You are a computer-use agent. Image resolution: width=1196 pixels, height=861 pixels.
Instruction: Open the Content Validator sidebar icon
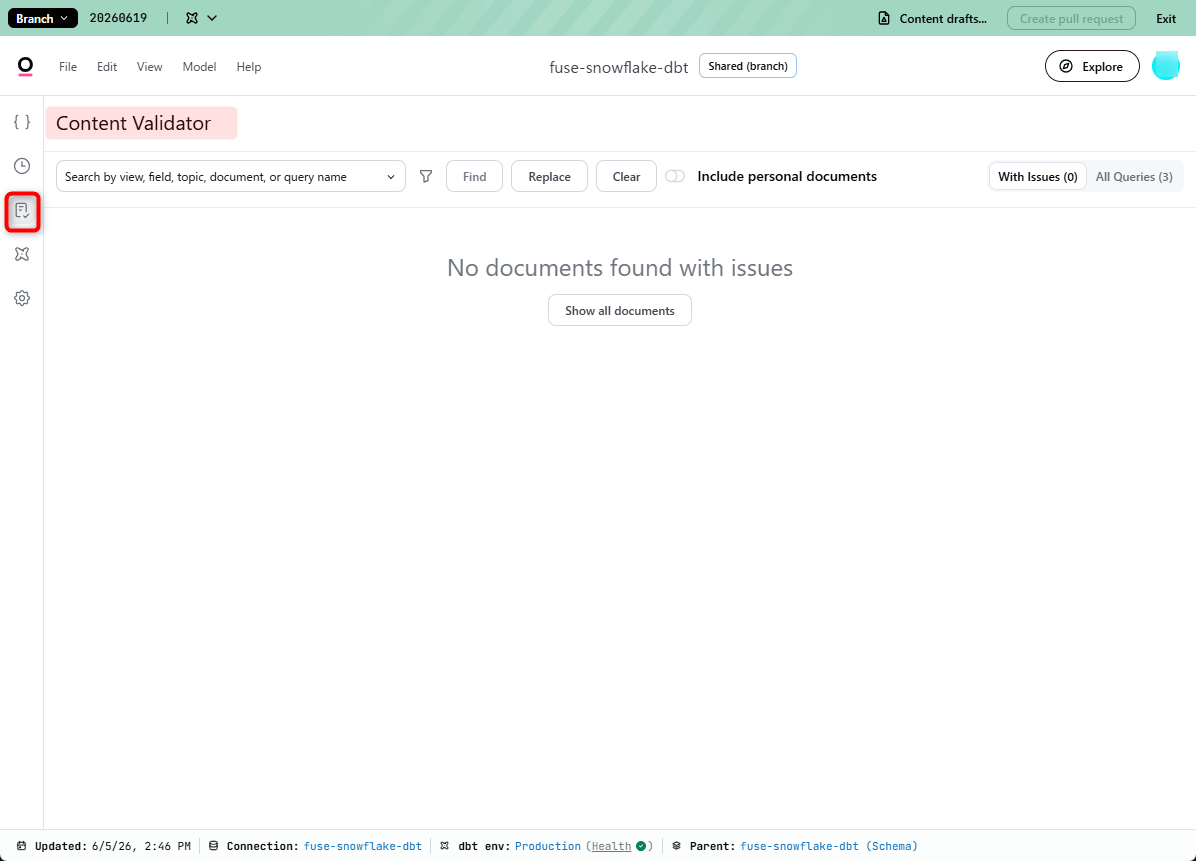(x=22, y=211)
